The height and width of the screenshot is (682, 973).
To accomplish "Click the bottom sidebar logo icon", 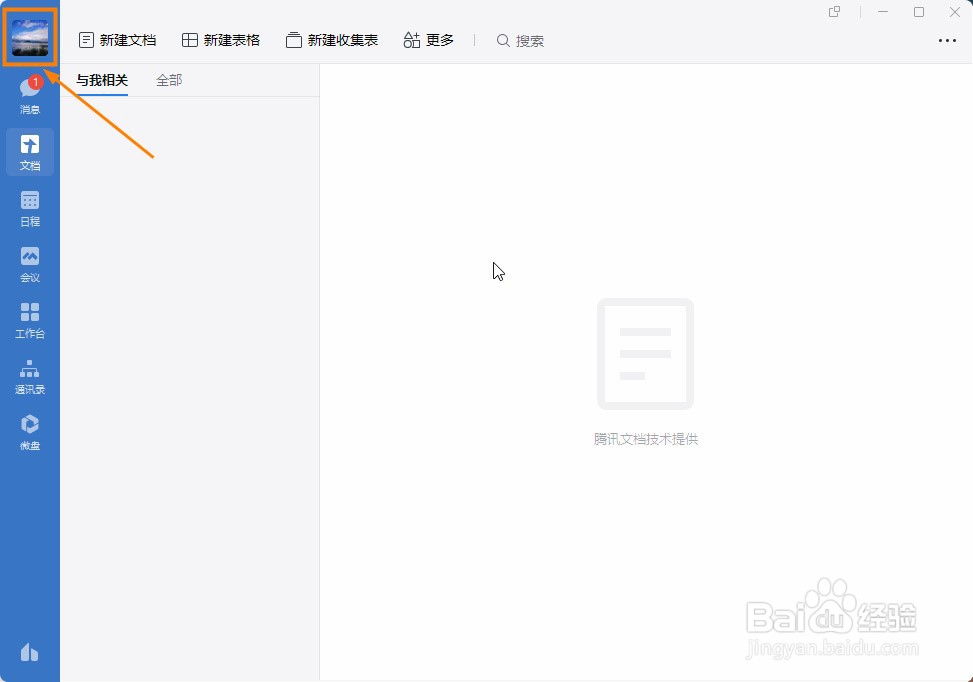I will 30,652.
